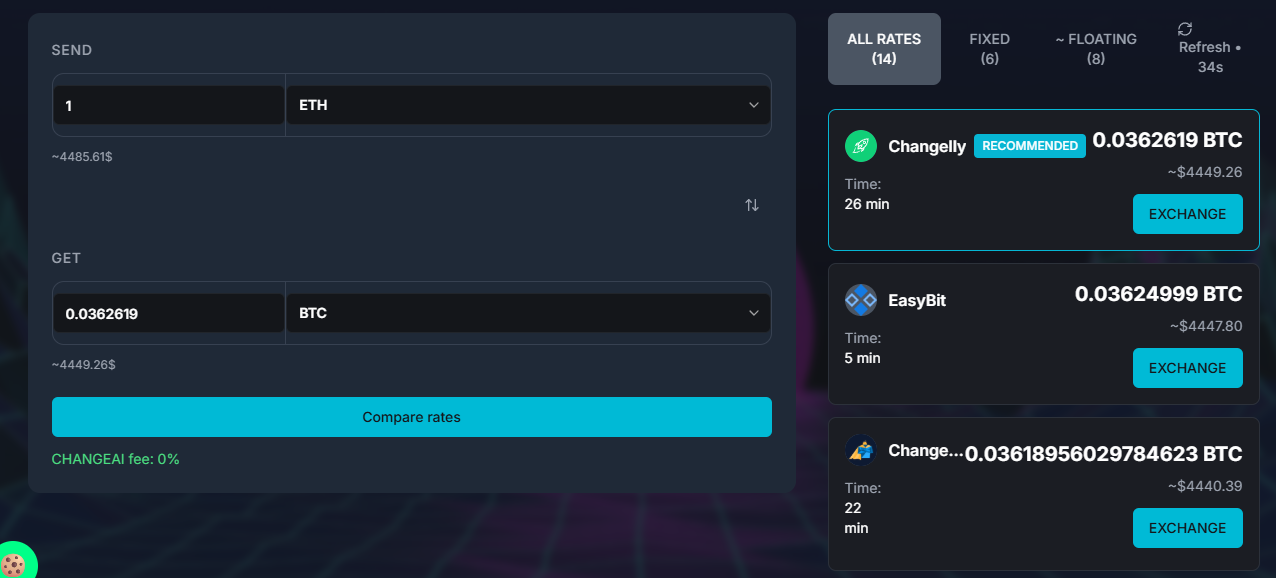The image size is (1276, 578).
Task: Click the GET section label
Action: click(x=67, y=258)
